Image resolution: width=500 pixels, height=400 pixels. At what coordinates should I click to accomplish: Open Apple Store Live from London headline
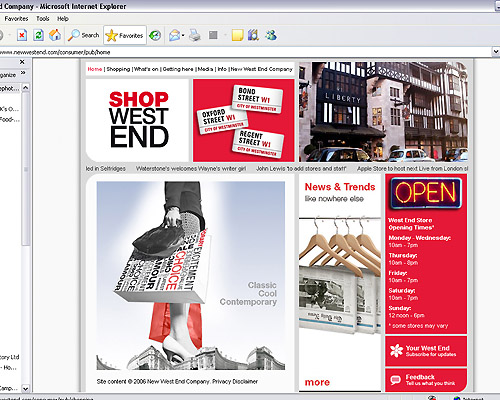pyautogui.click(x=412, y=169)
